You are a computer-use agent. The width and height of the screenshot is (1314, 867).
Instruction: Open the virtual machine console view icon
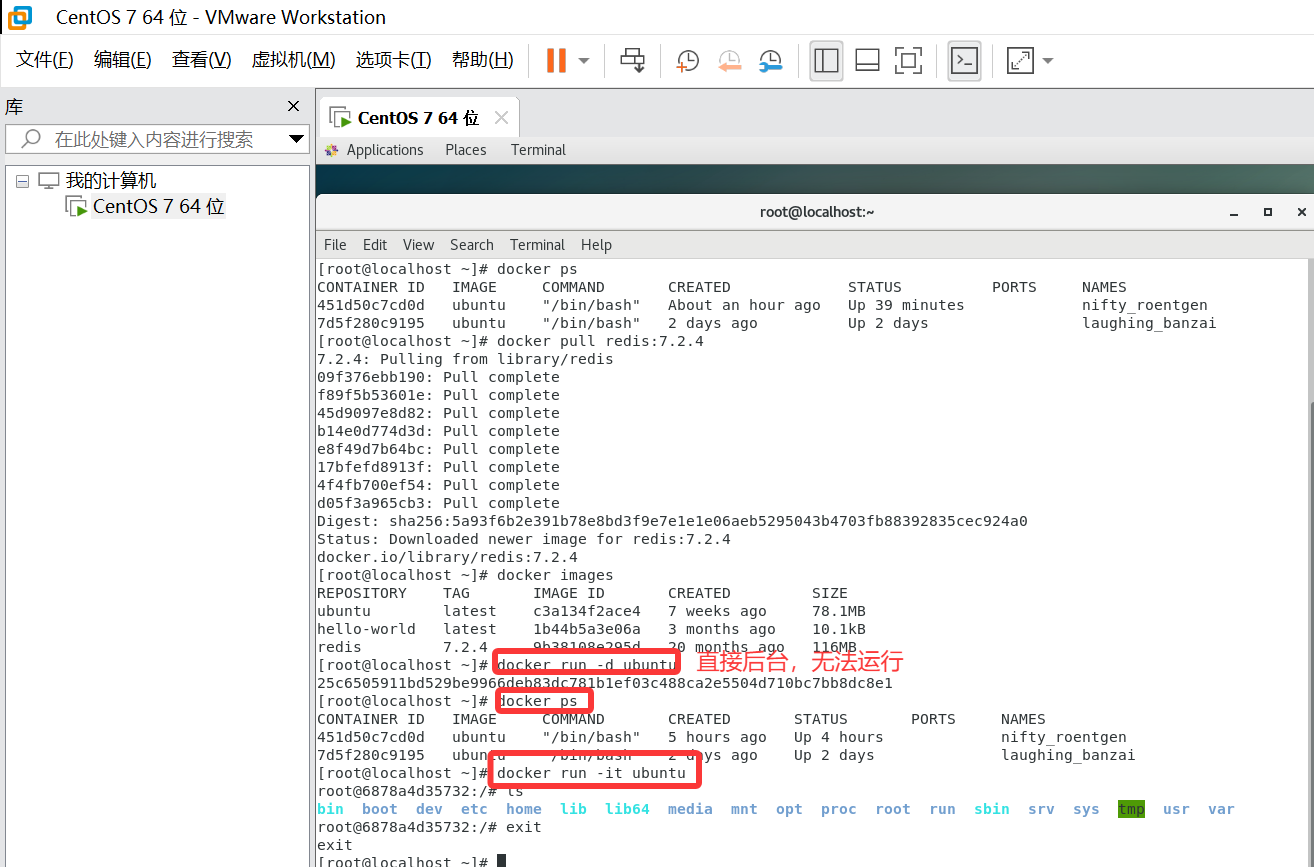[x=963, y=61]
